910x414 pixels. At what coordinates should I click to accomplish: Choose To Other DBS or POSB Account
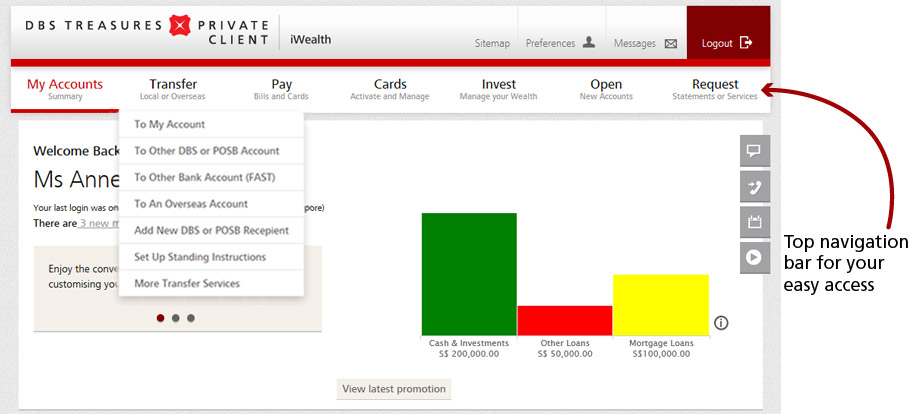click(x=211, y=151)
